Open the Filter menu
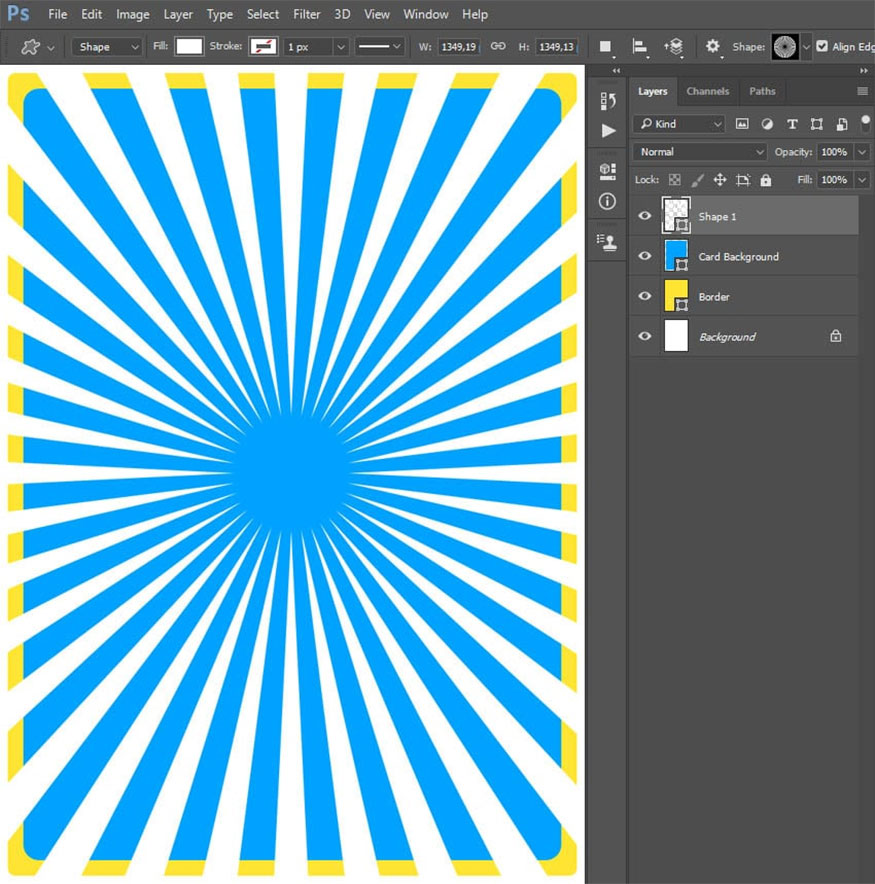 [307, 14]
